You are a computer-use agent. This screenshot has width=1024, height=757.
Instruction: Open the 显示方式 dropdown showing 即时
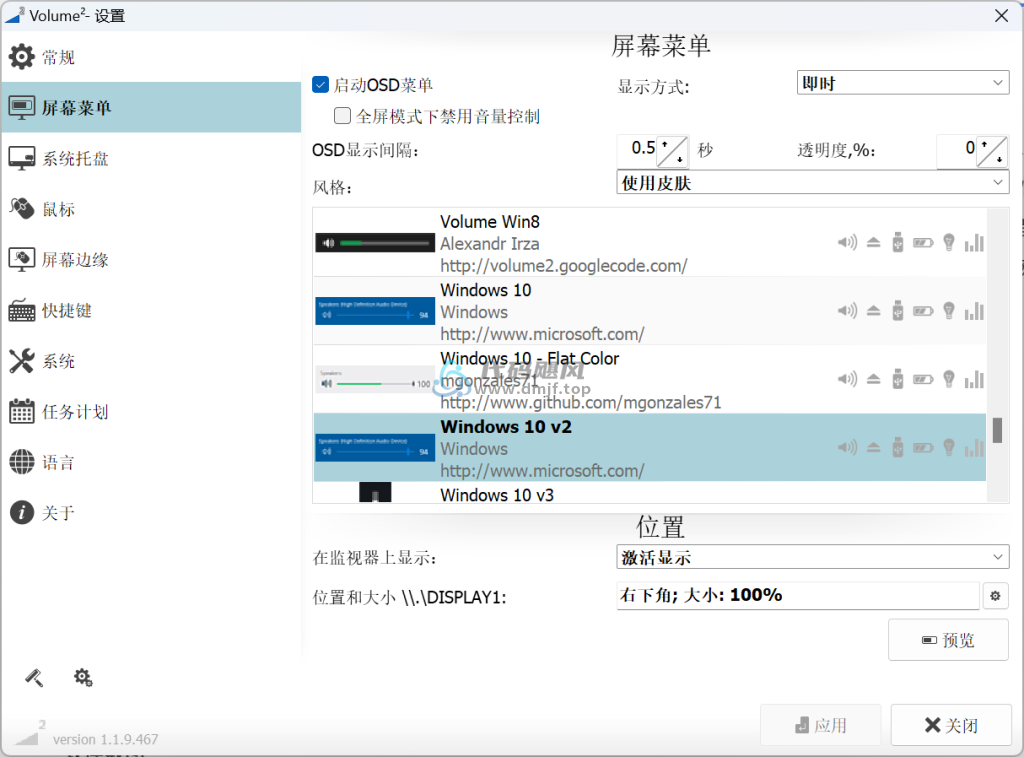pyautogui.click(x=903, y=83)
